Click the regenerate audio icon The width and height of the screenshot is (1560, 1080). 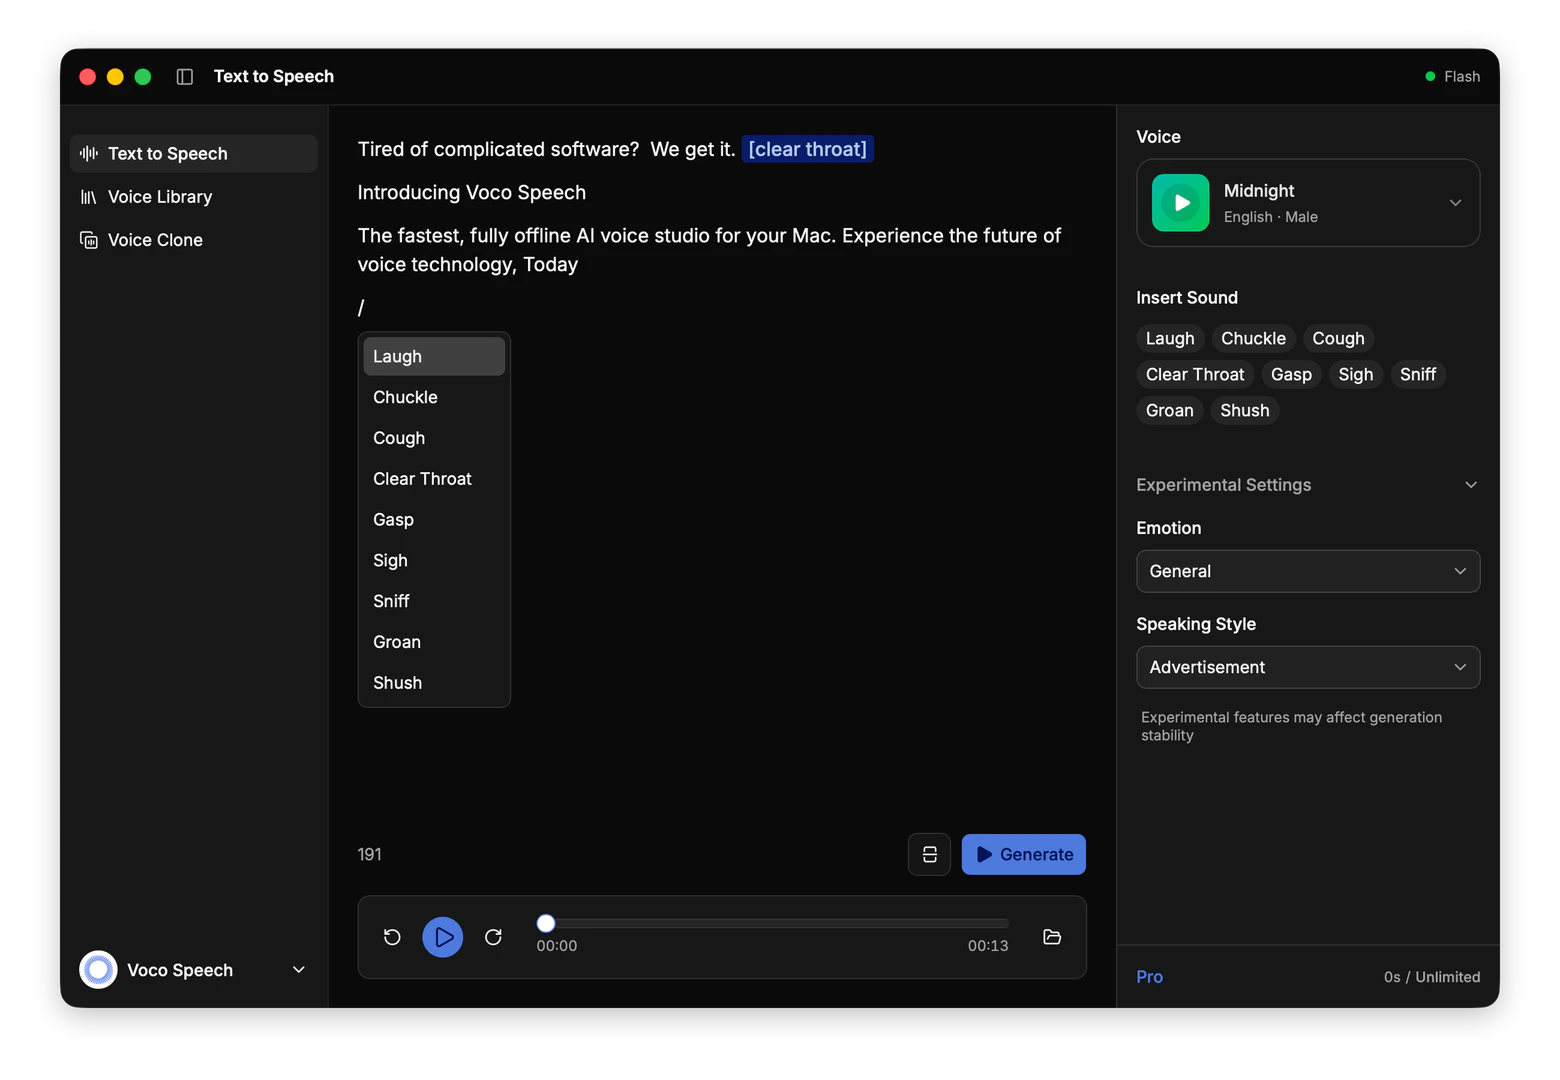click(493, 937)
